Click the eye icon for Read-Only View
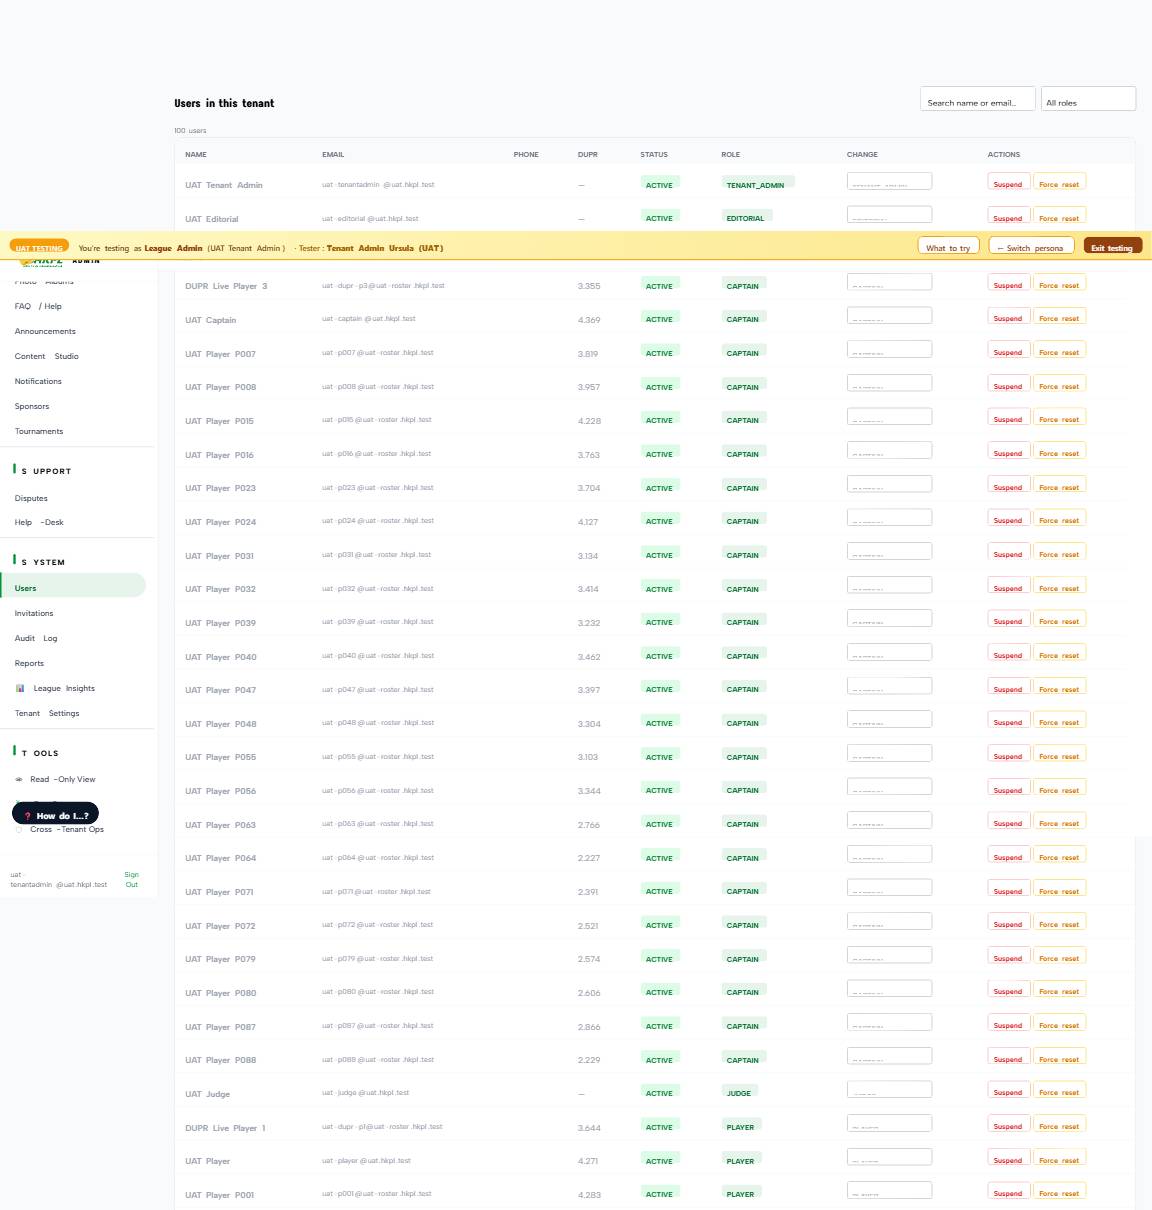Viewport: 1152px width, 1210px height. pos(19,779)
